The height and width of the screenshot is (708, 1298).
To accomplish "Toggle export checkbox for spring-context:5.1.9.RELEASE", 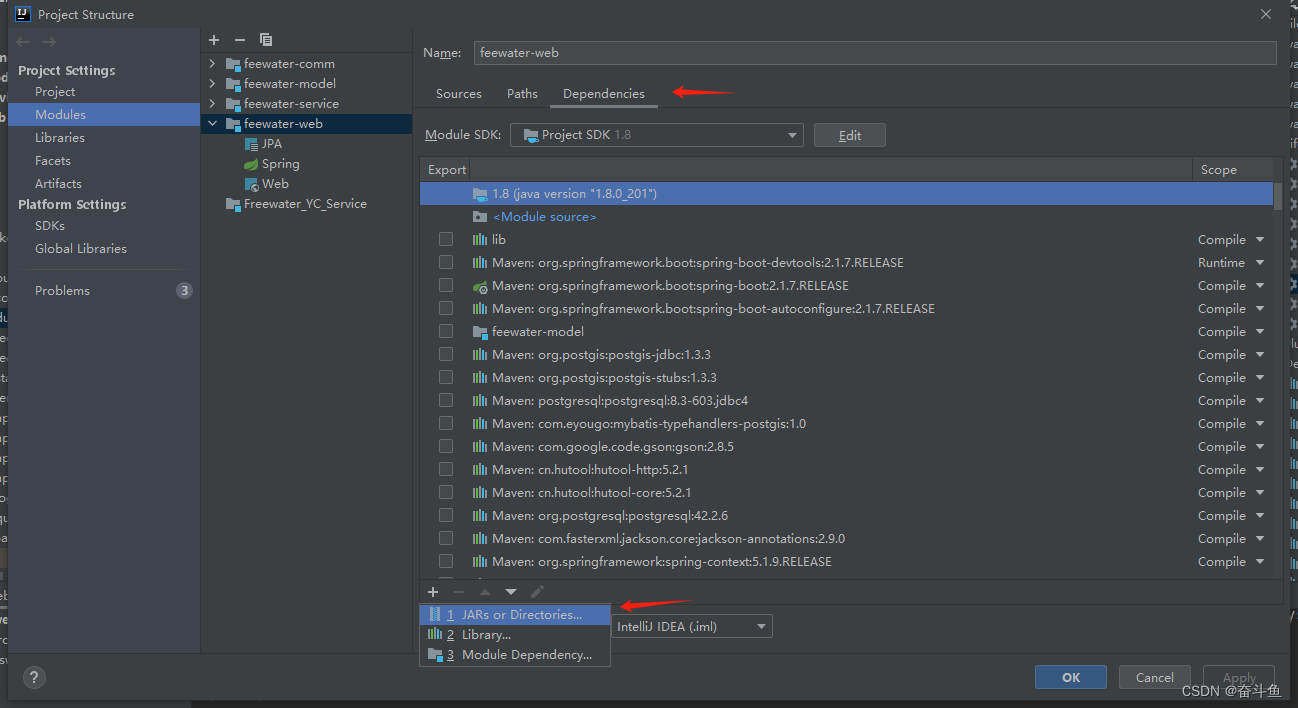I will [446, 562].
